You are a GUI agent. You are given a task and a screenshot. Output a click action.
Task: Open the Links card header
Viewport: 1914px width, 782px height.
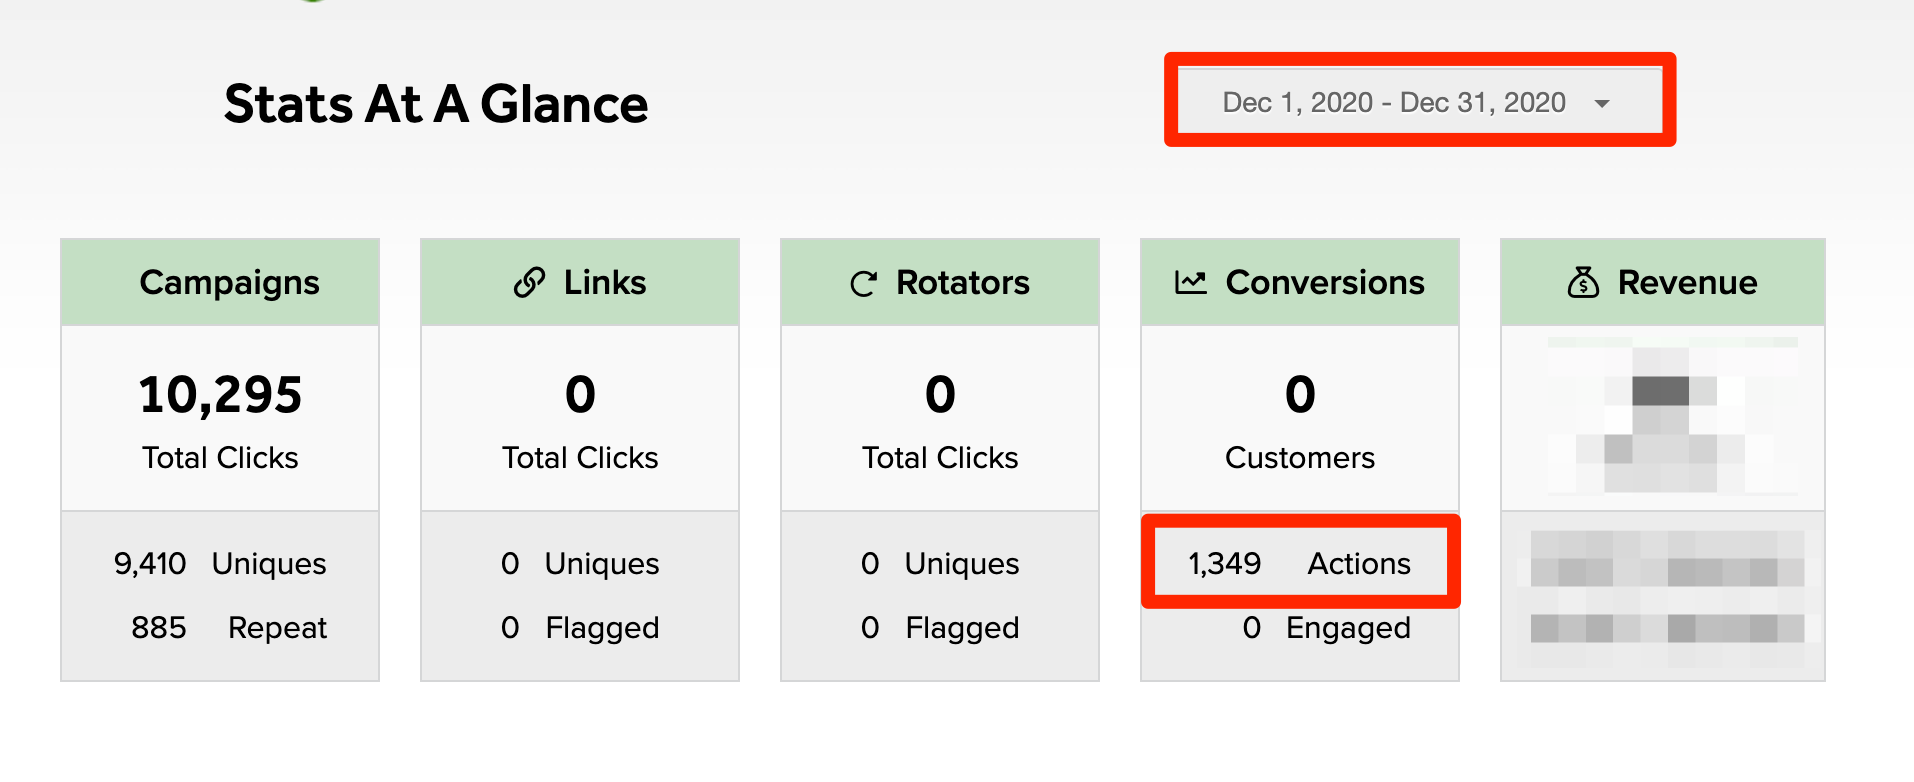[604, 283]
